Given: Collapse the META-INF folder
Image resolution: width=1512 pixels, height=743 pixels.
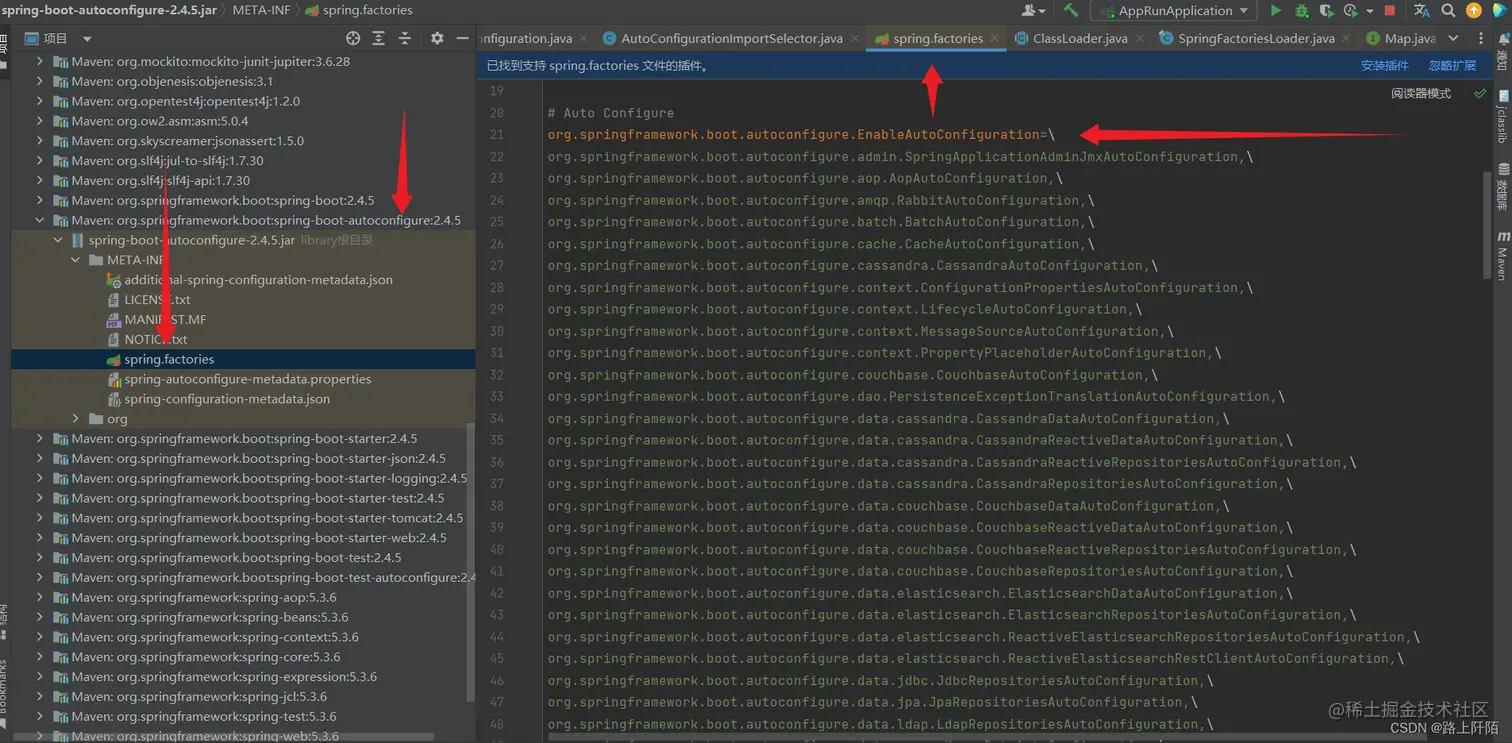Looking at the screenshot, I should (x=76, y=260).
